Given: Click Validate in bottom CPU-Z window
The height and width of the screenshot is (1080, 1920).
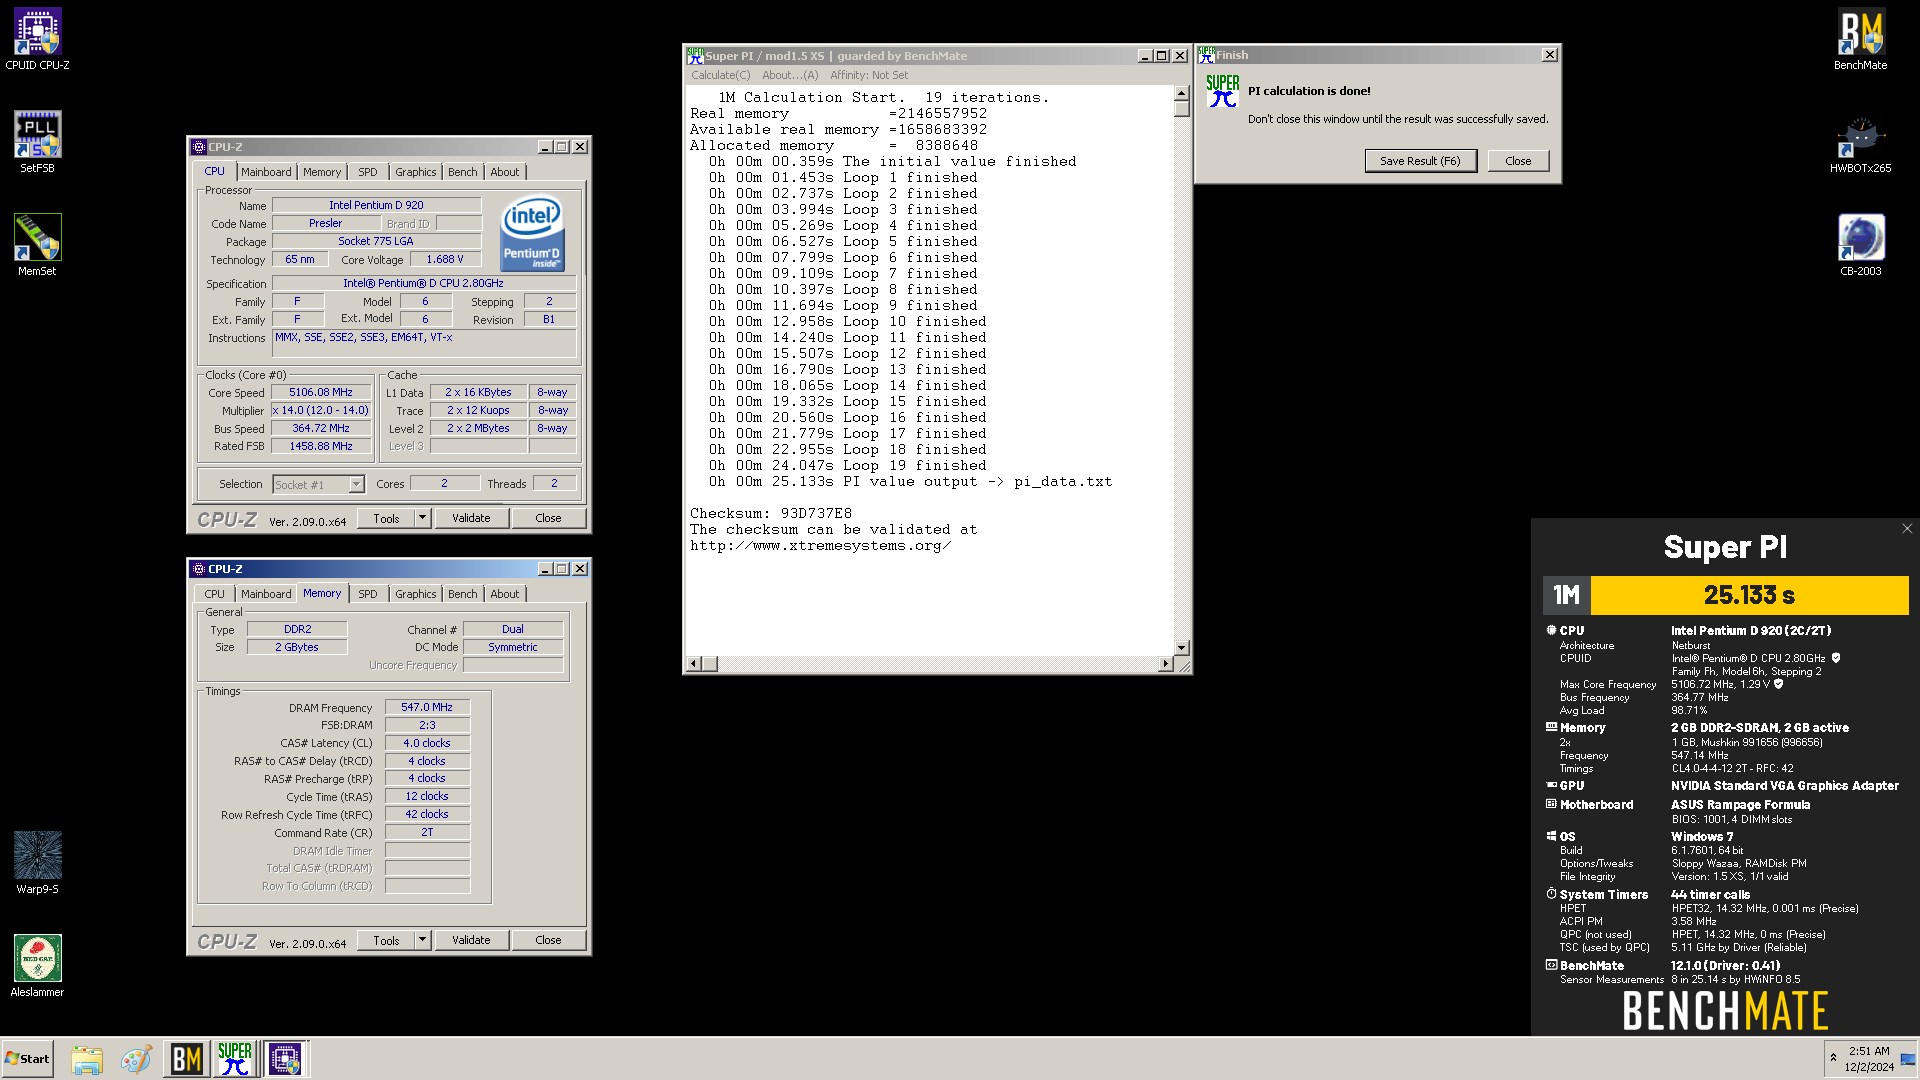Looking at the screenshot, I should 471,940.
